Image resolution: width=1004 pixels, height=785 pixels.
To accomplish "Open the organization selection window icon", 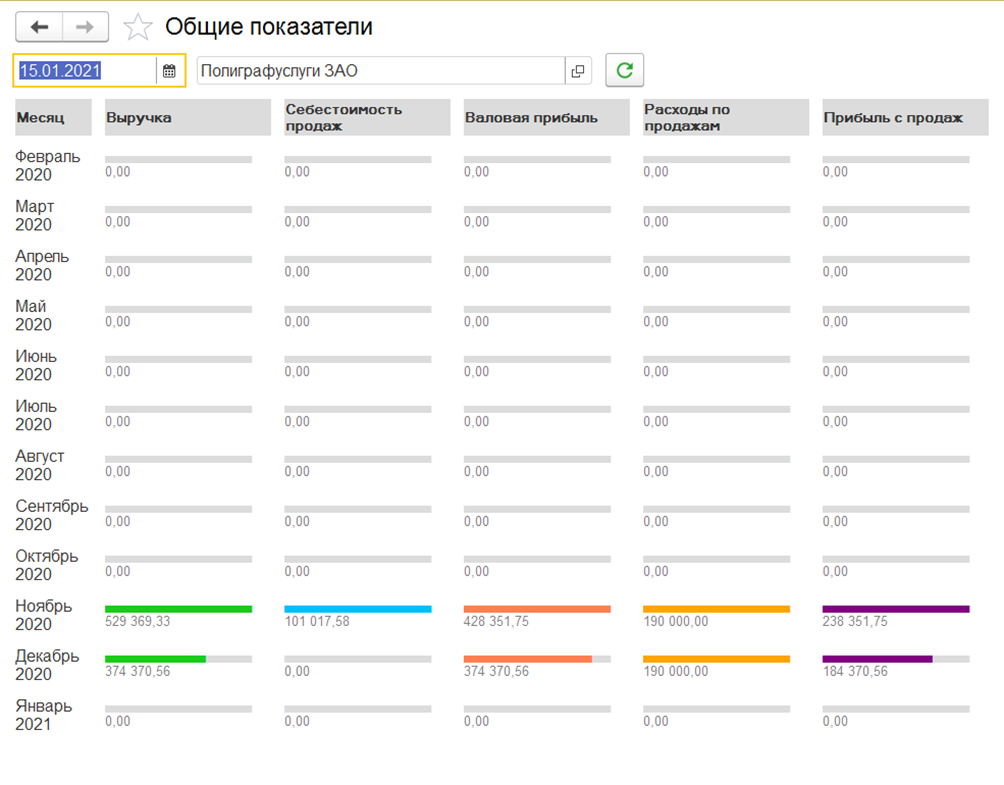I will tap(578, 71).
